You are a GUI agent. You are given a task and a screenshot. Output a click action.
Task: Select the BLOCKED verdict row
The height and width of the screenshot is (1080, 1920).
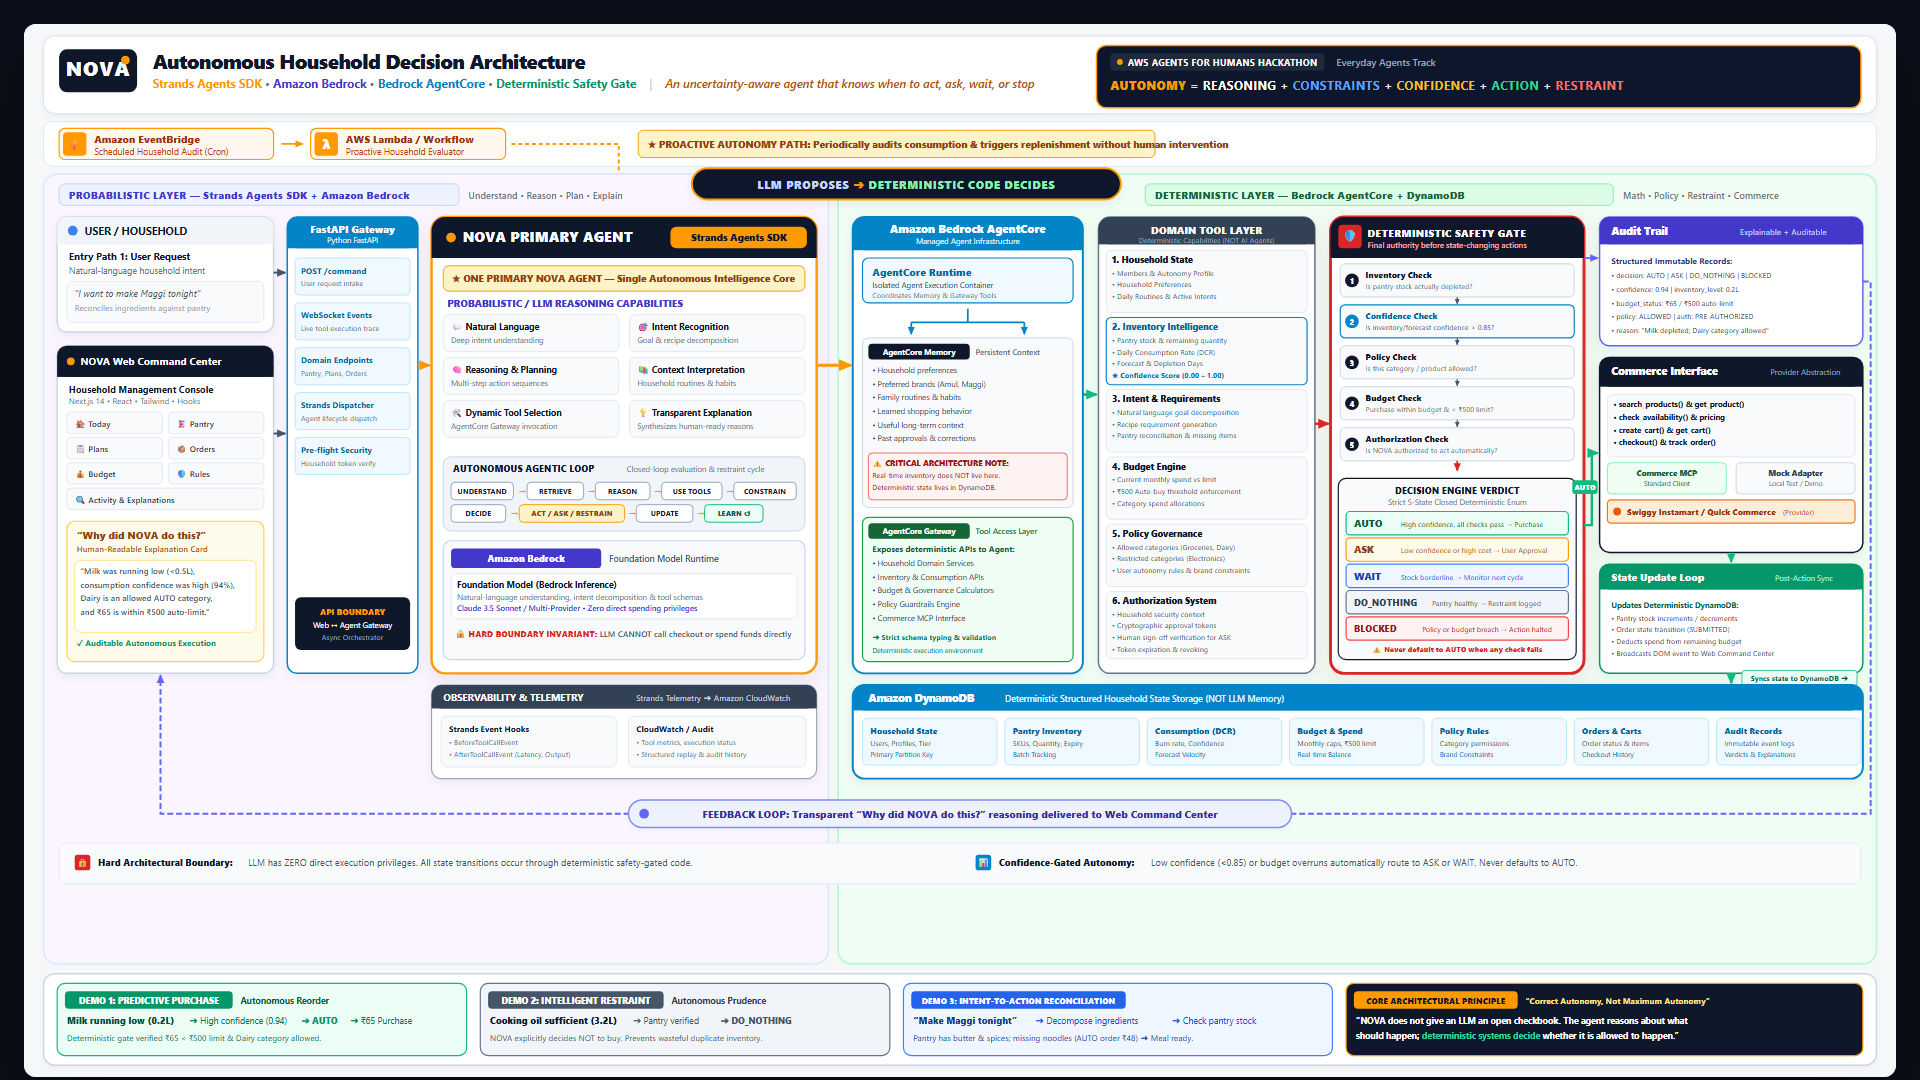(x=1456, y=629)
